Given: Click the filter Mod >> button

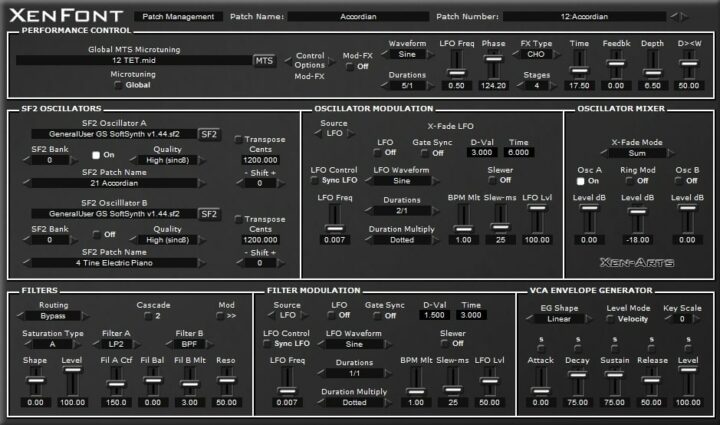Looking at the screenshot, I should pos(221,314).
